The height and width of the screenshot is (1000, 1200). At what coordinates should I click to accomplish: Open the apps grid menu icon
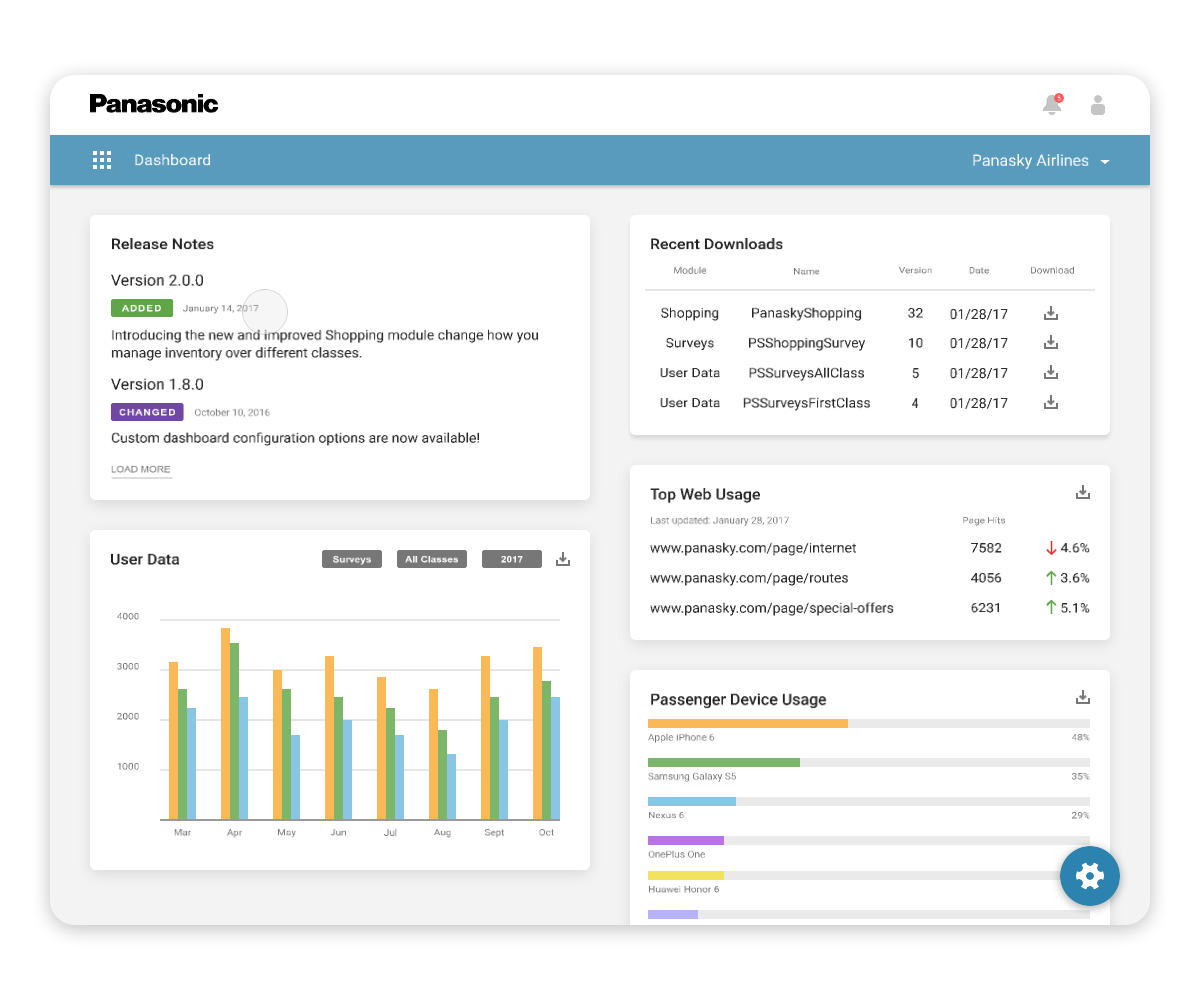101,160
